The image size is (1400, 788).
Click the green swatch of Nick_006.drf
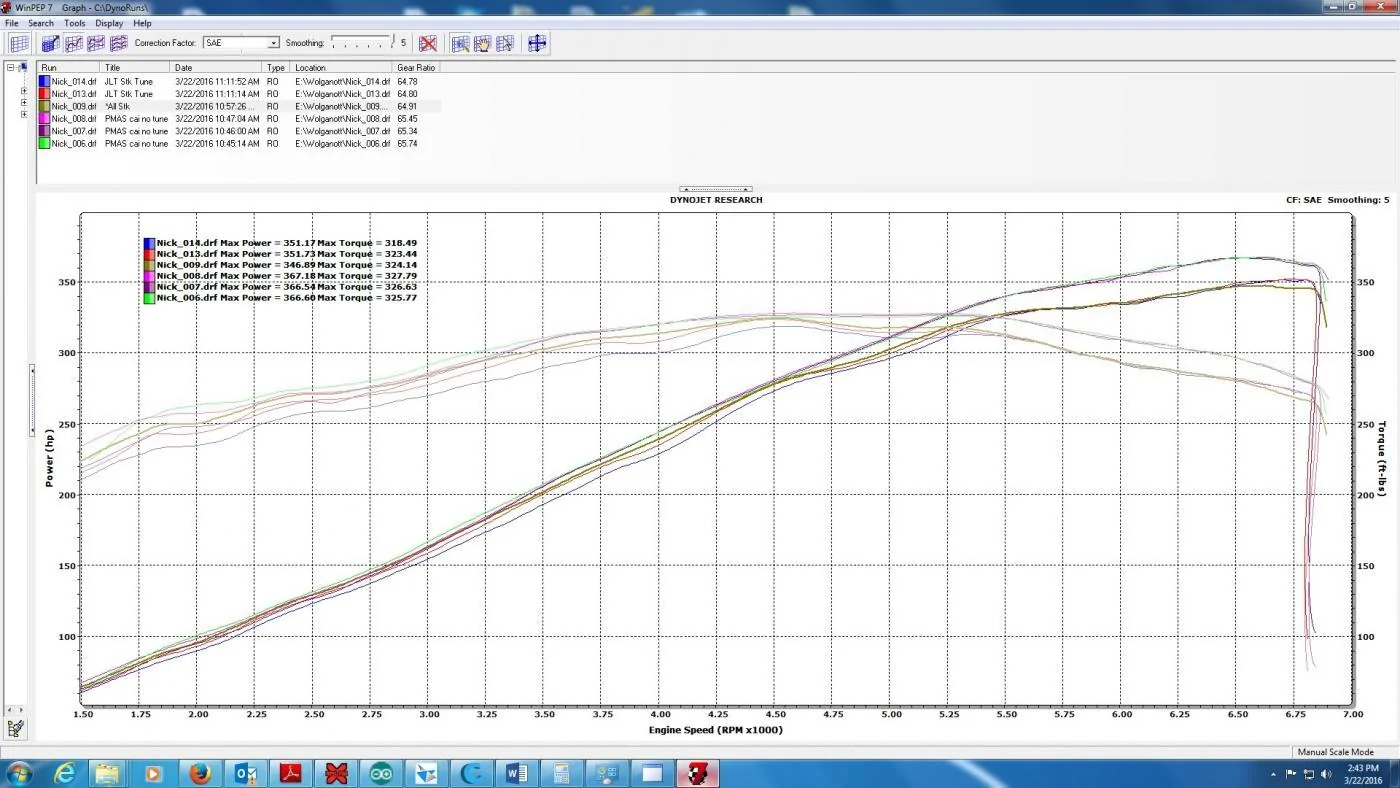(x=44, y=144)
